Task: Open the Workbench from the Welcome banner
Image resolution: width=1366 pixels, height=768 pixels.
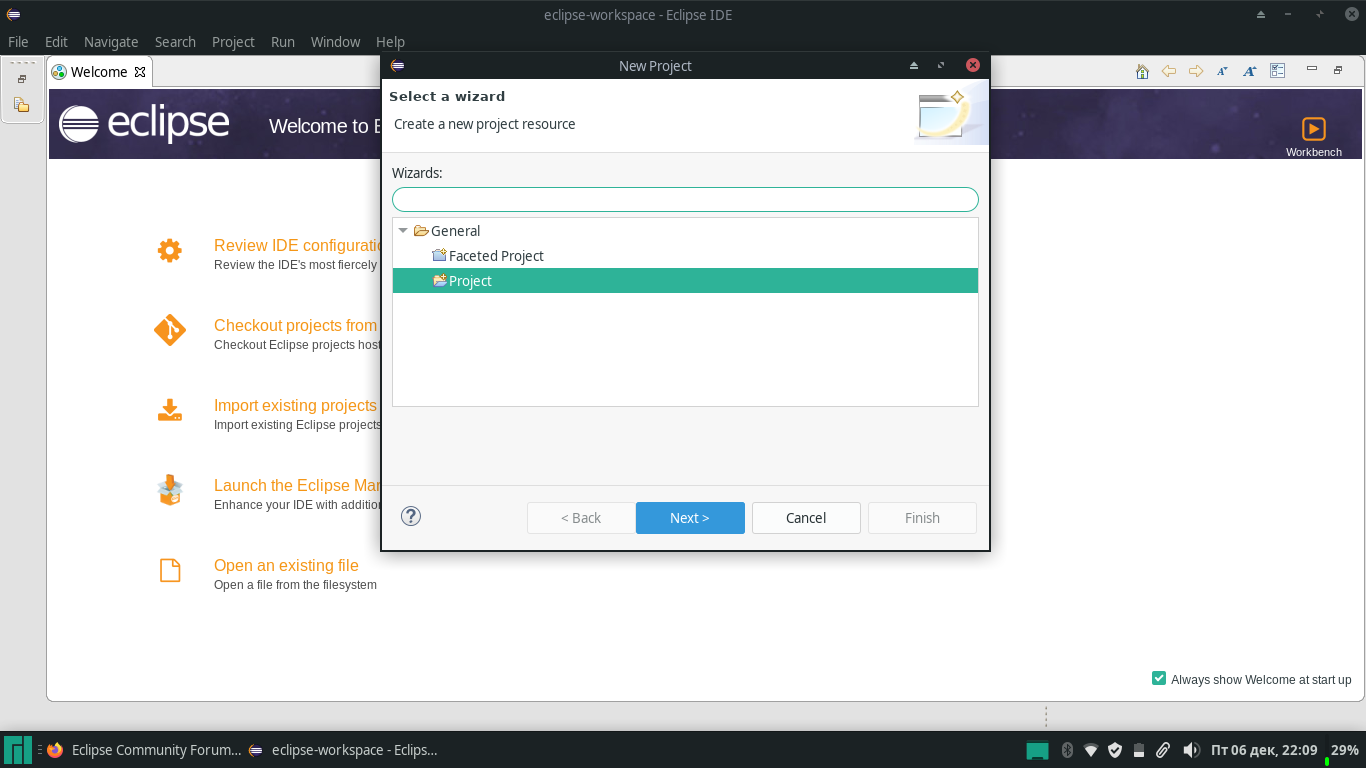Action: coord(1313,136)
